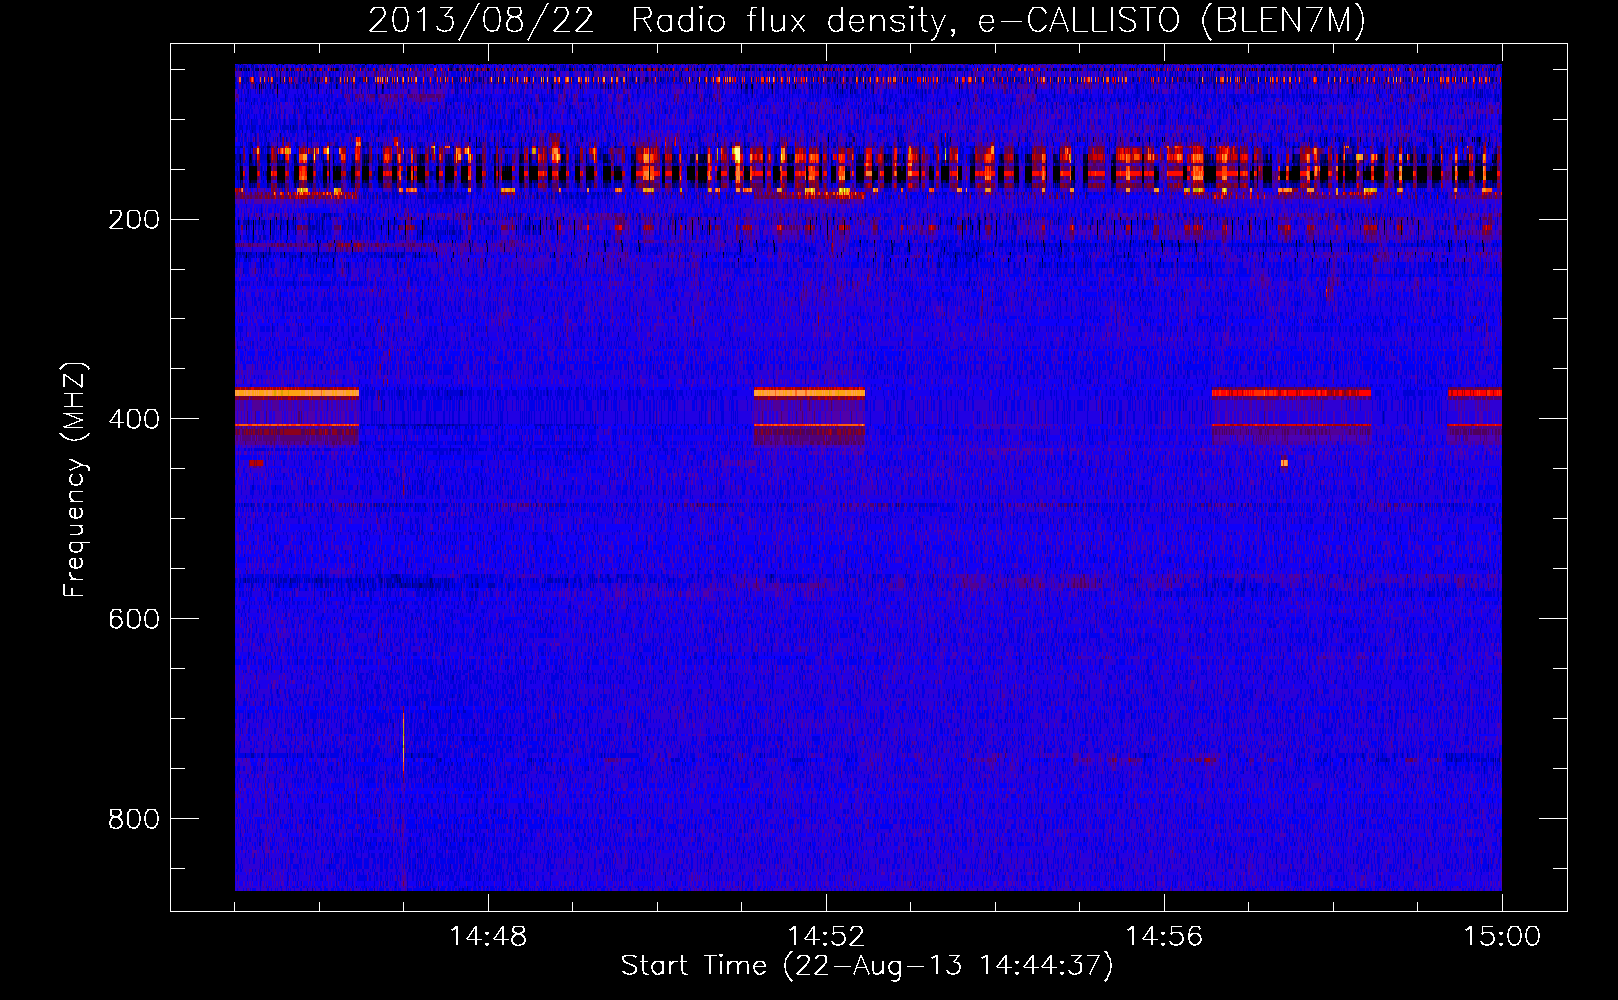Click the time tick label 15:00

(1502, 937)
